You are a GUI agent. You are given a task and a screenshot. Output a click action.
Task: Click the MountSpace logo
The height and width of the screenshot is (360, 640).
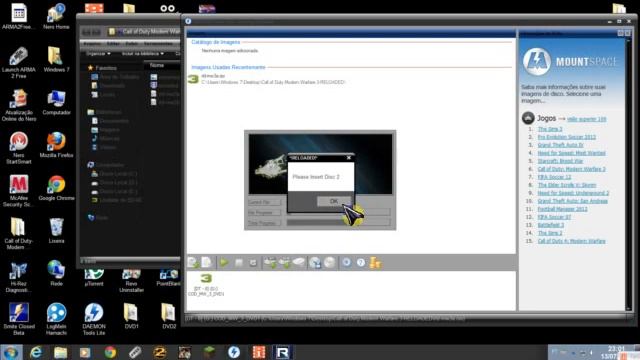pos(570,62)
